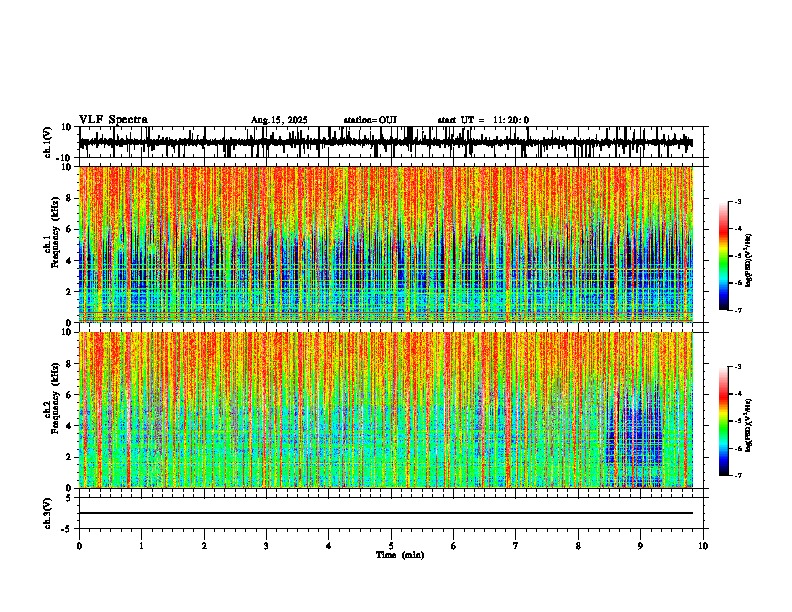Click the "Time (min)" x-axis label

point(400,555)
